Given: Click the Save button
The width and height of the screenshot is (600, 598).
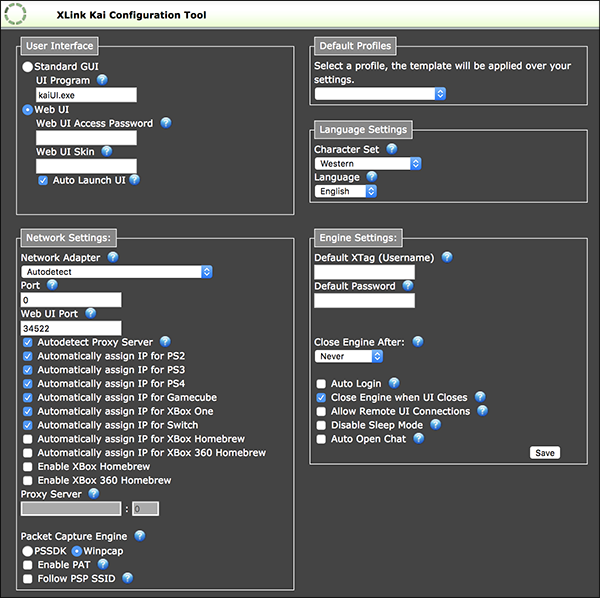Looking at the screenshot, I should tap(545, 453).
